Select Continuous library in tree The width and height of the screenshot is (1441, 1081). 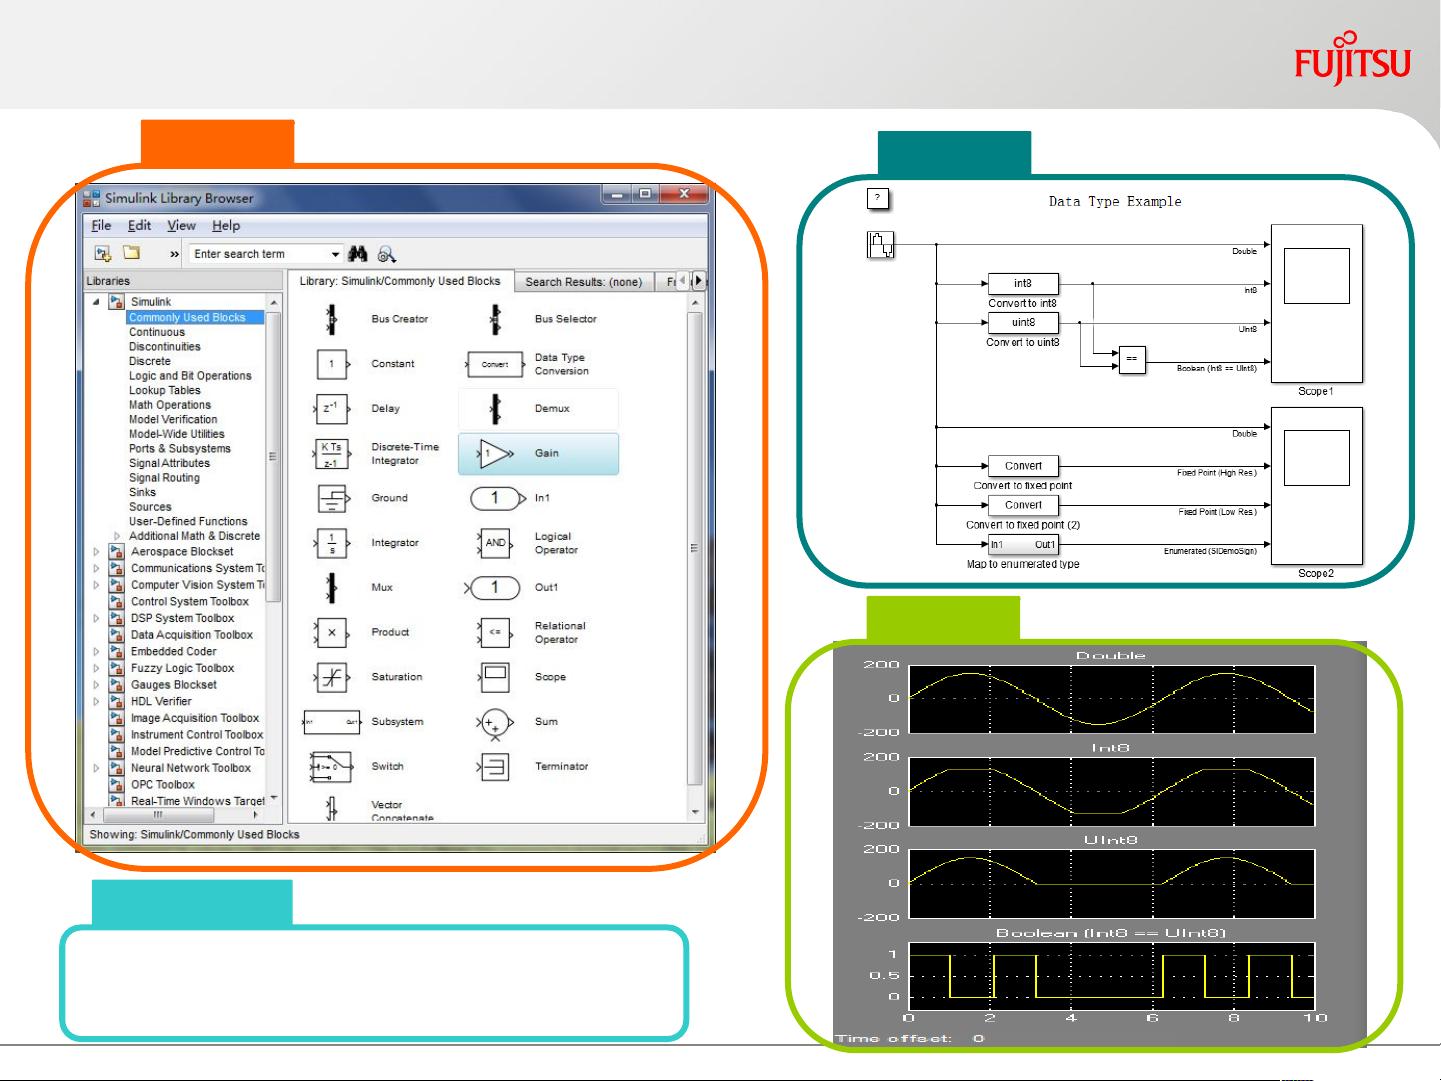tap(157, 332)
